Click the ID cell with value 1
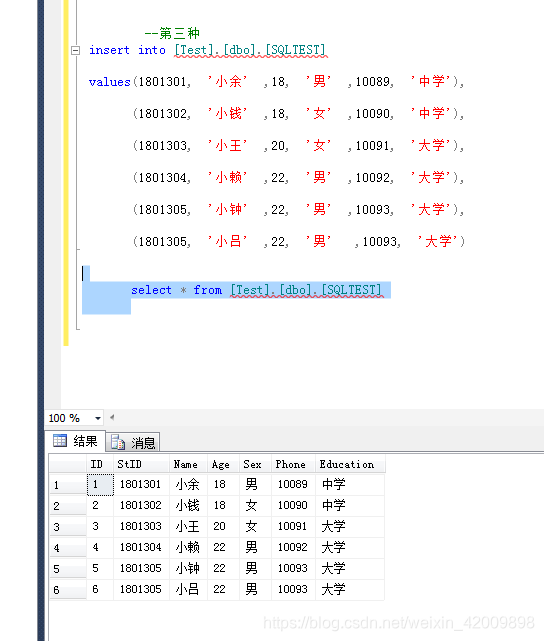The width and height of the screenshot is (544, 641). pyautogui.click(x=100, y=485)
